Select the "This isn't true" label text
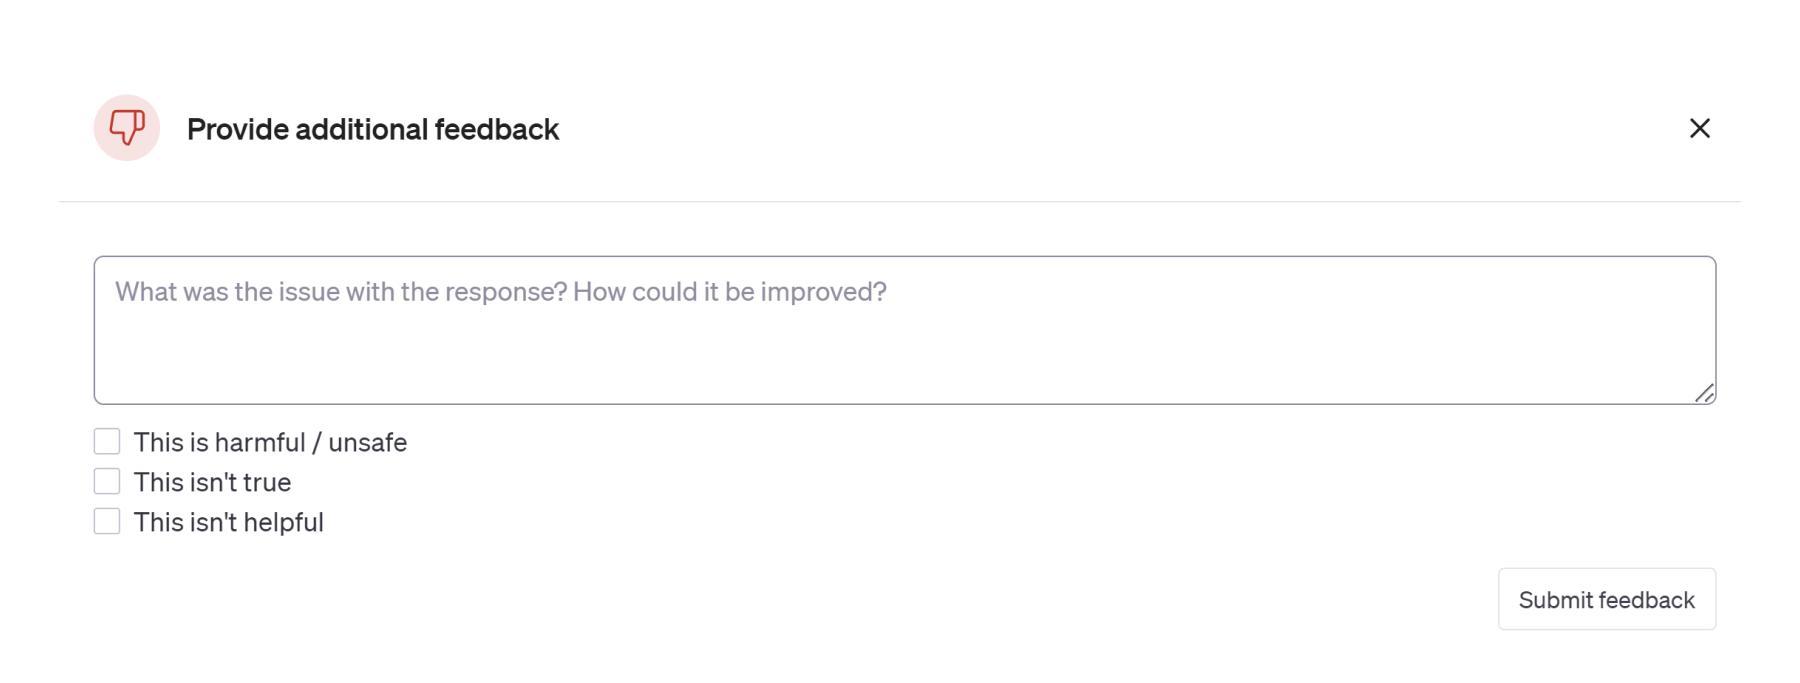The height and width of the screenshot is (683, 1800). pos(212,482)
